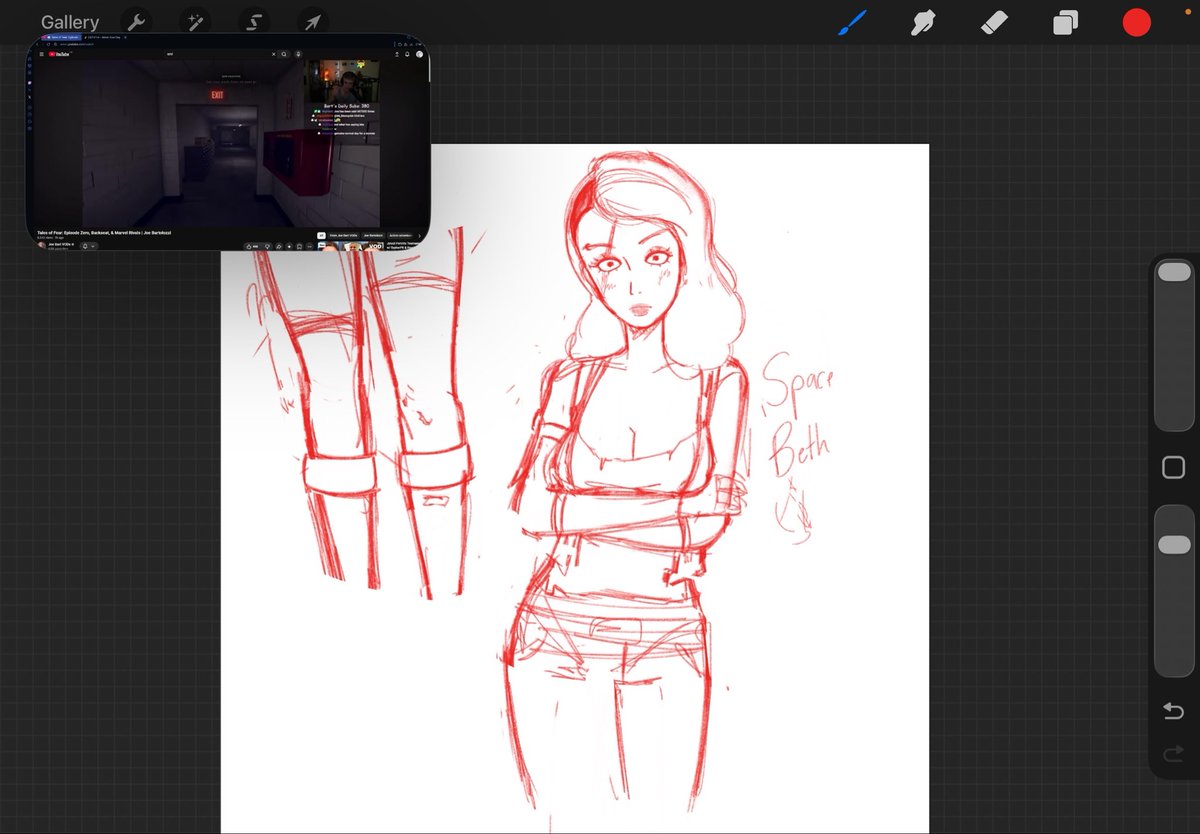Undo the last stroke

tap(1174, 710)
